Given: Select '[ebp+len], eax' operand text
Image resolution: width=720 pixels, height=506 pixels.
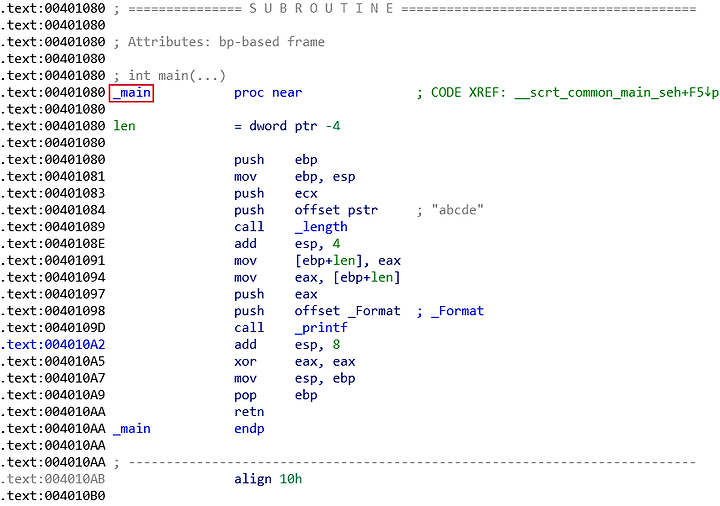Looking at the screenshot, I should [x=348, y=261].
